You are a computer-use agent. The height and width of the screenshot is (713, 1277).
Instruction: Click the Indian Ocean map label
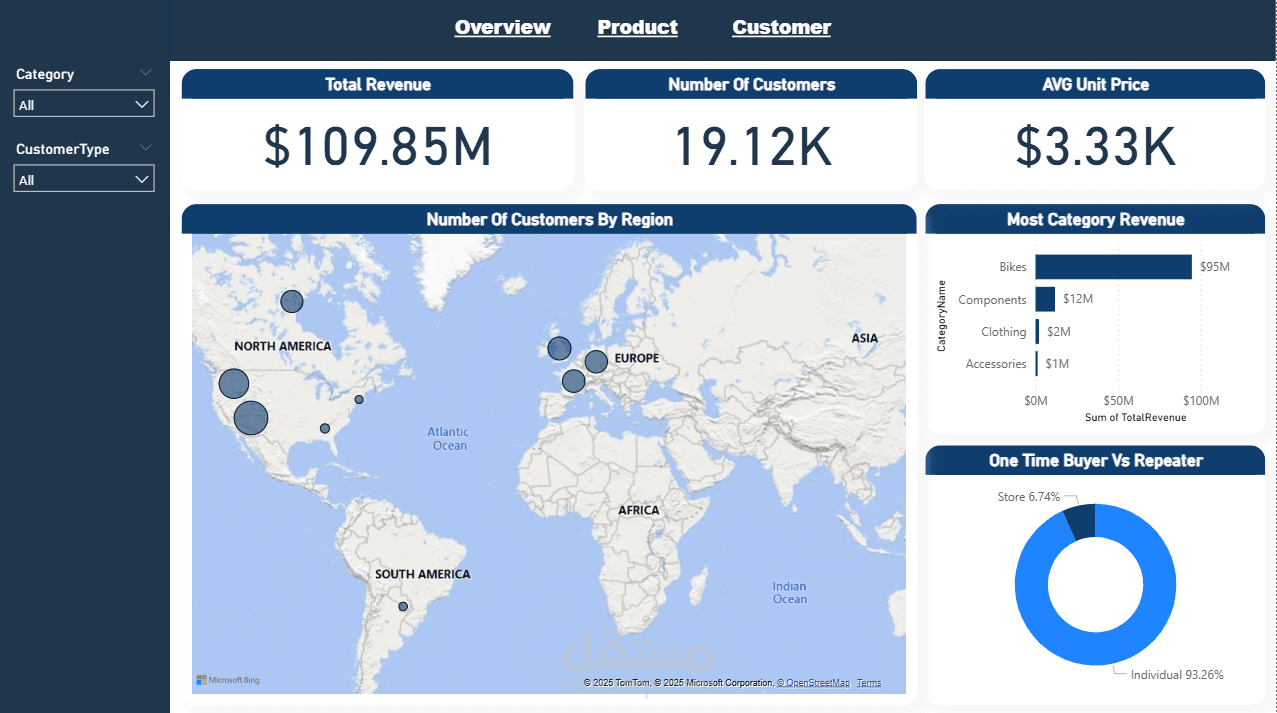[790, 592]
